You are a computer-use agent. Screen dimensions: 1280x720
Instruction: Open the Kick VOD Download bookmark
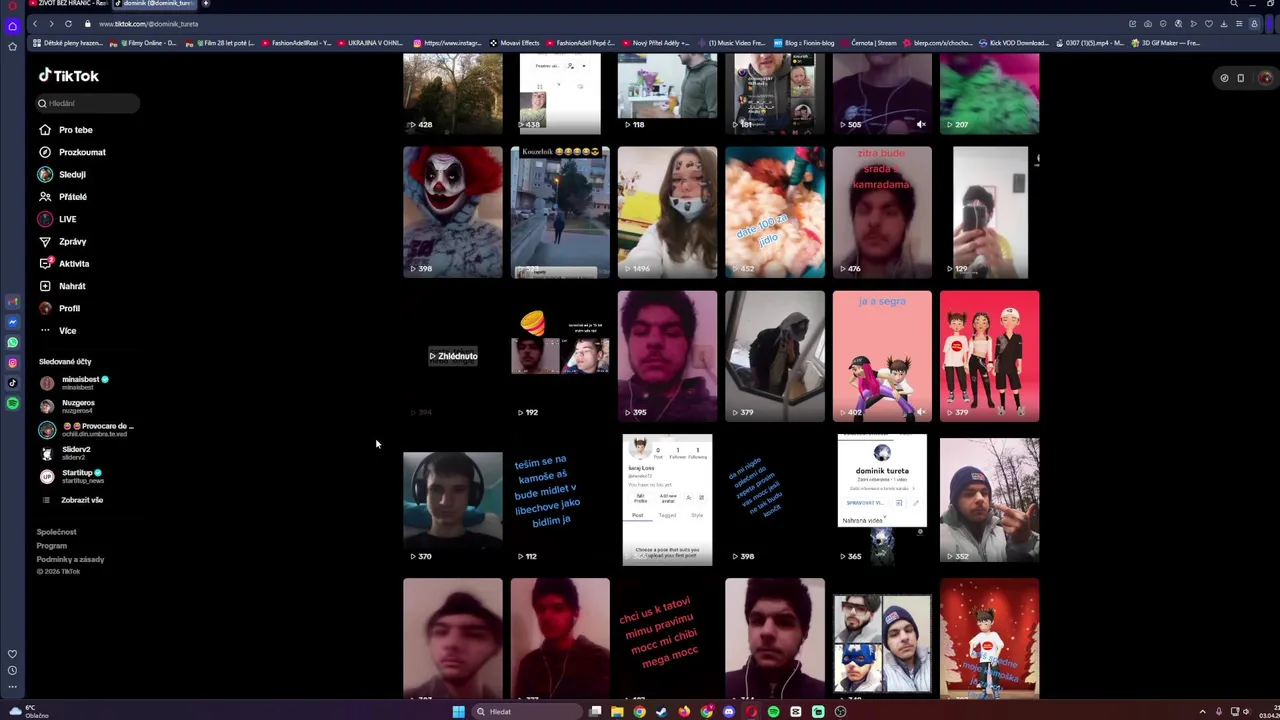(1014, 43)
